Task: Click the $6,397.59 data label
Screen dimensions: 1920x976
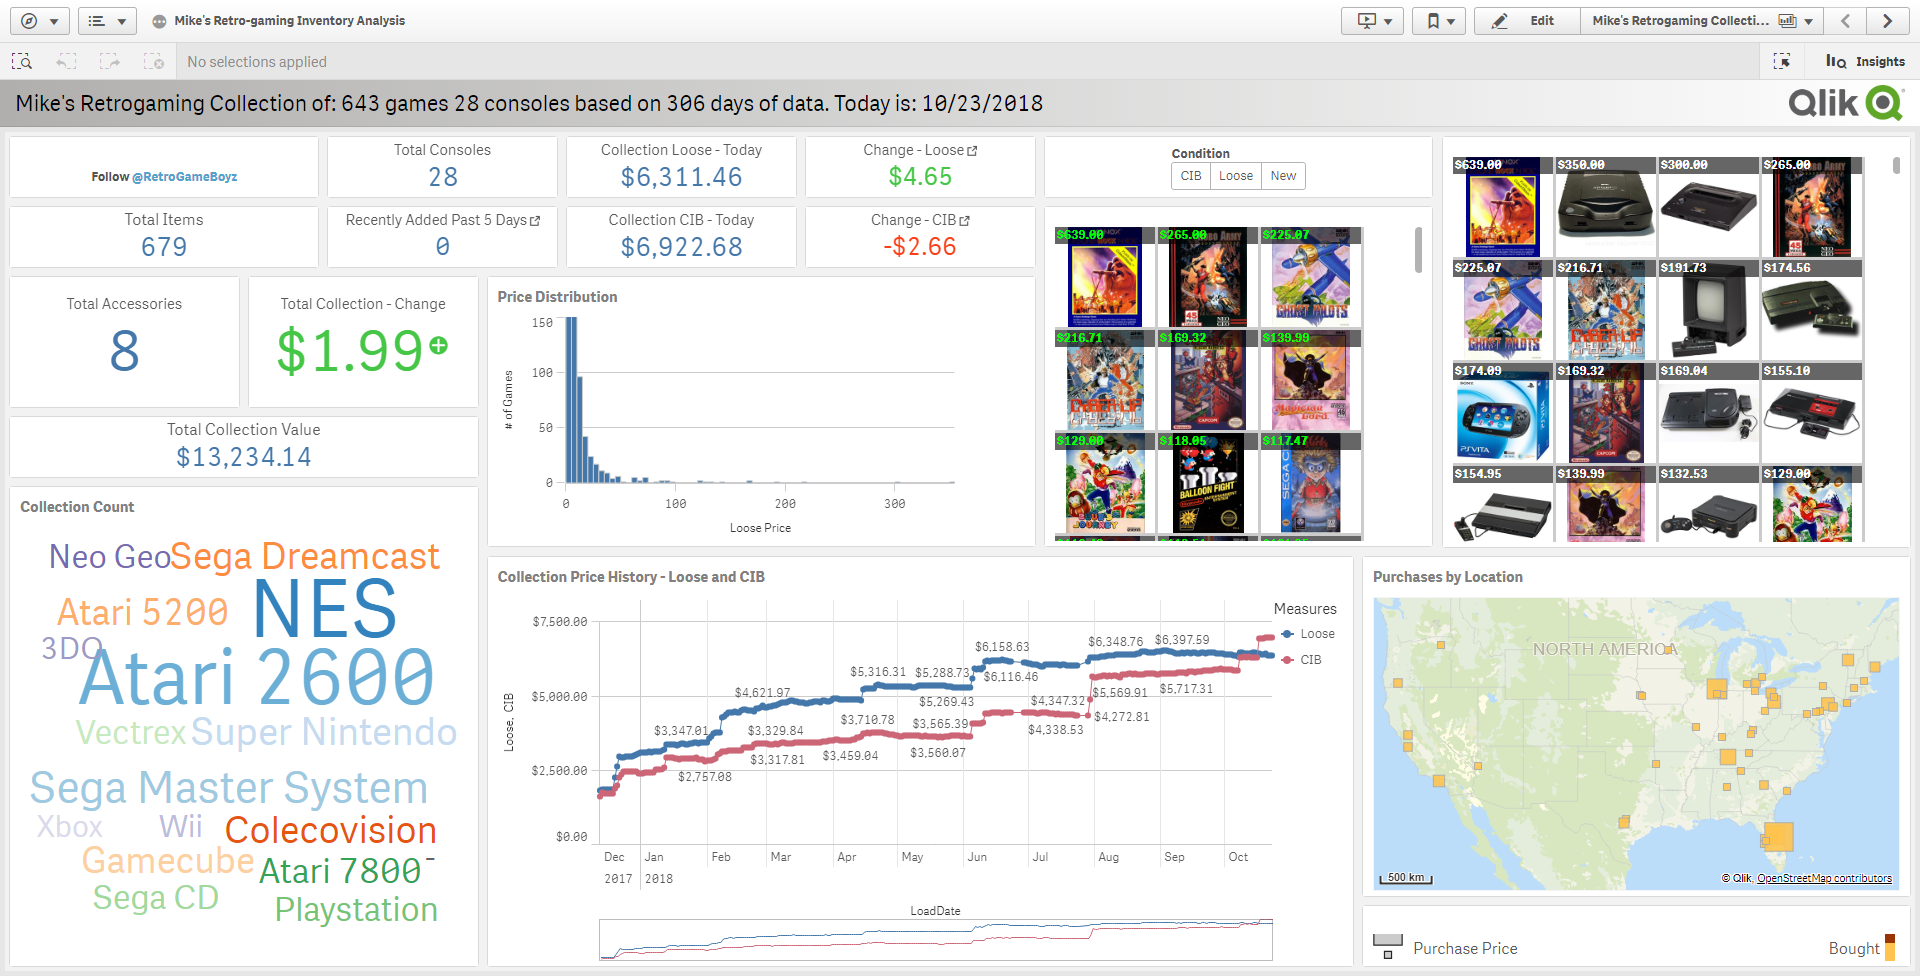Action: pyautogui.click(x=1182, y=640)
